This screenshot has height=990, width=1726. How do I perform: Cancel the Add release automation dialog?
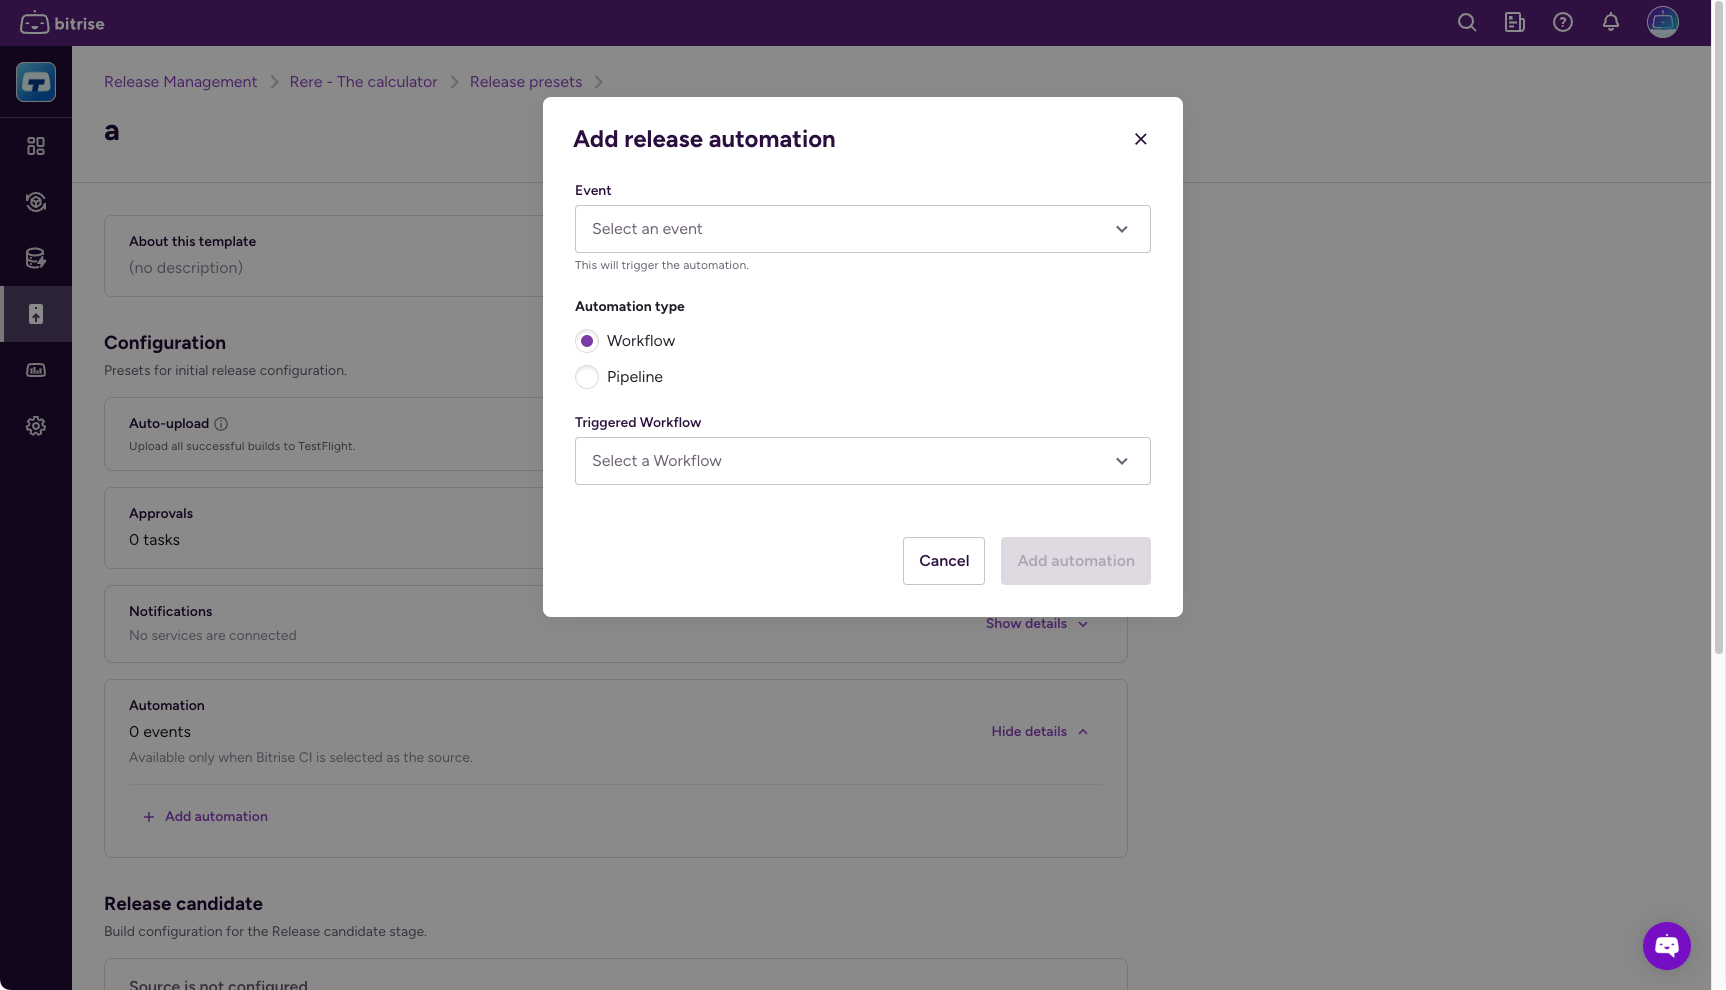coord(942,561)
